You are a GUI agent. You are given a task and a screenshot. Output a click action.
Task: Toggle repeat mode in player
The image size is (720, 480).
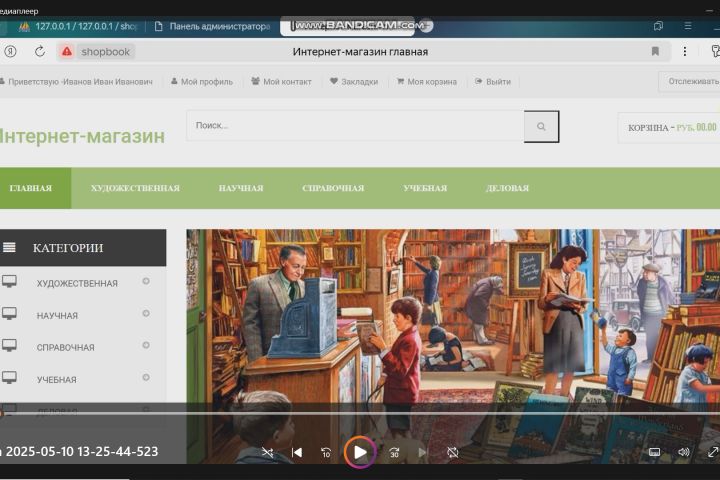click(453, 452)
